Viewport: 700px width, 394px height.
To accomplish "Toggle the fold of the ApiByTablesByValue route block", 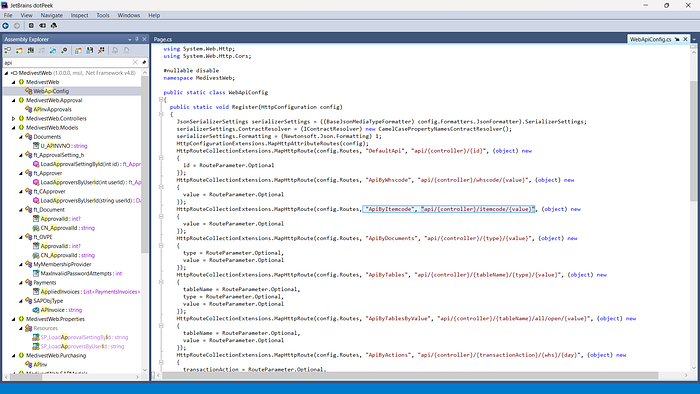I will 161,326.
